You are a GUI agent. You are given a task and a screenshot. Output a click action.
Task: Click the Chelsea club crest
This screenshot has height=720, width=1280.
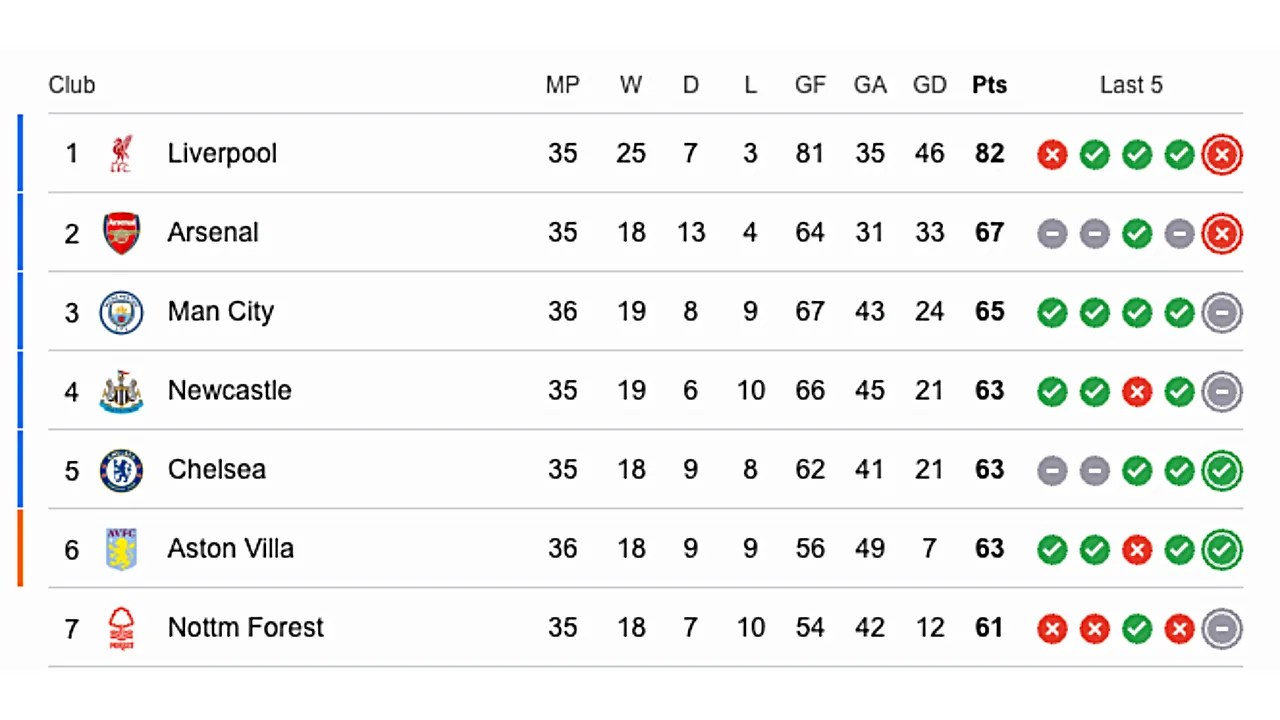[x=121, y=471]
